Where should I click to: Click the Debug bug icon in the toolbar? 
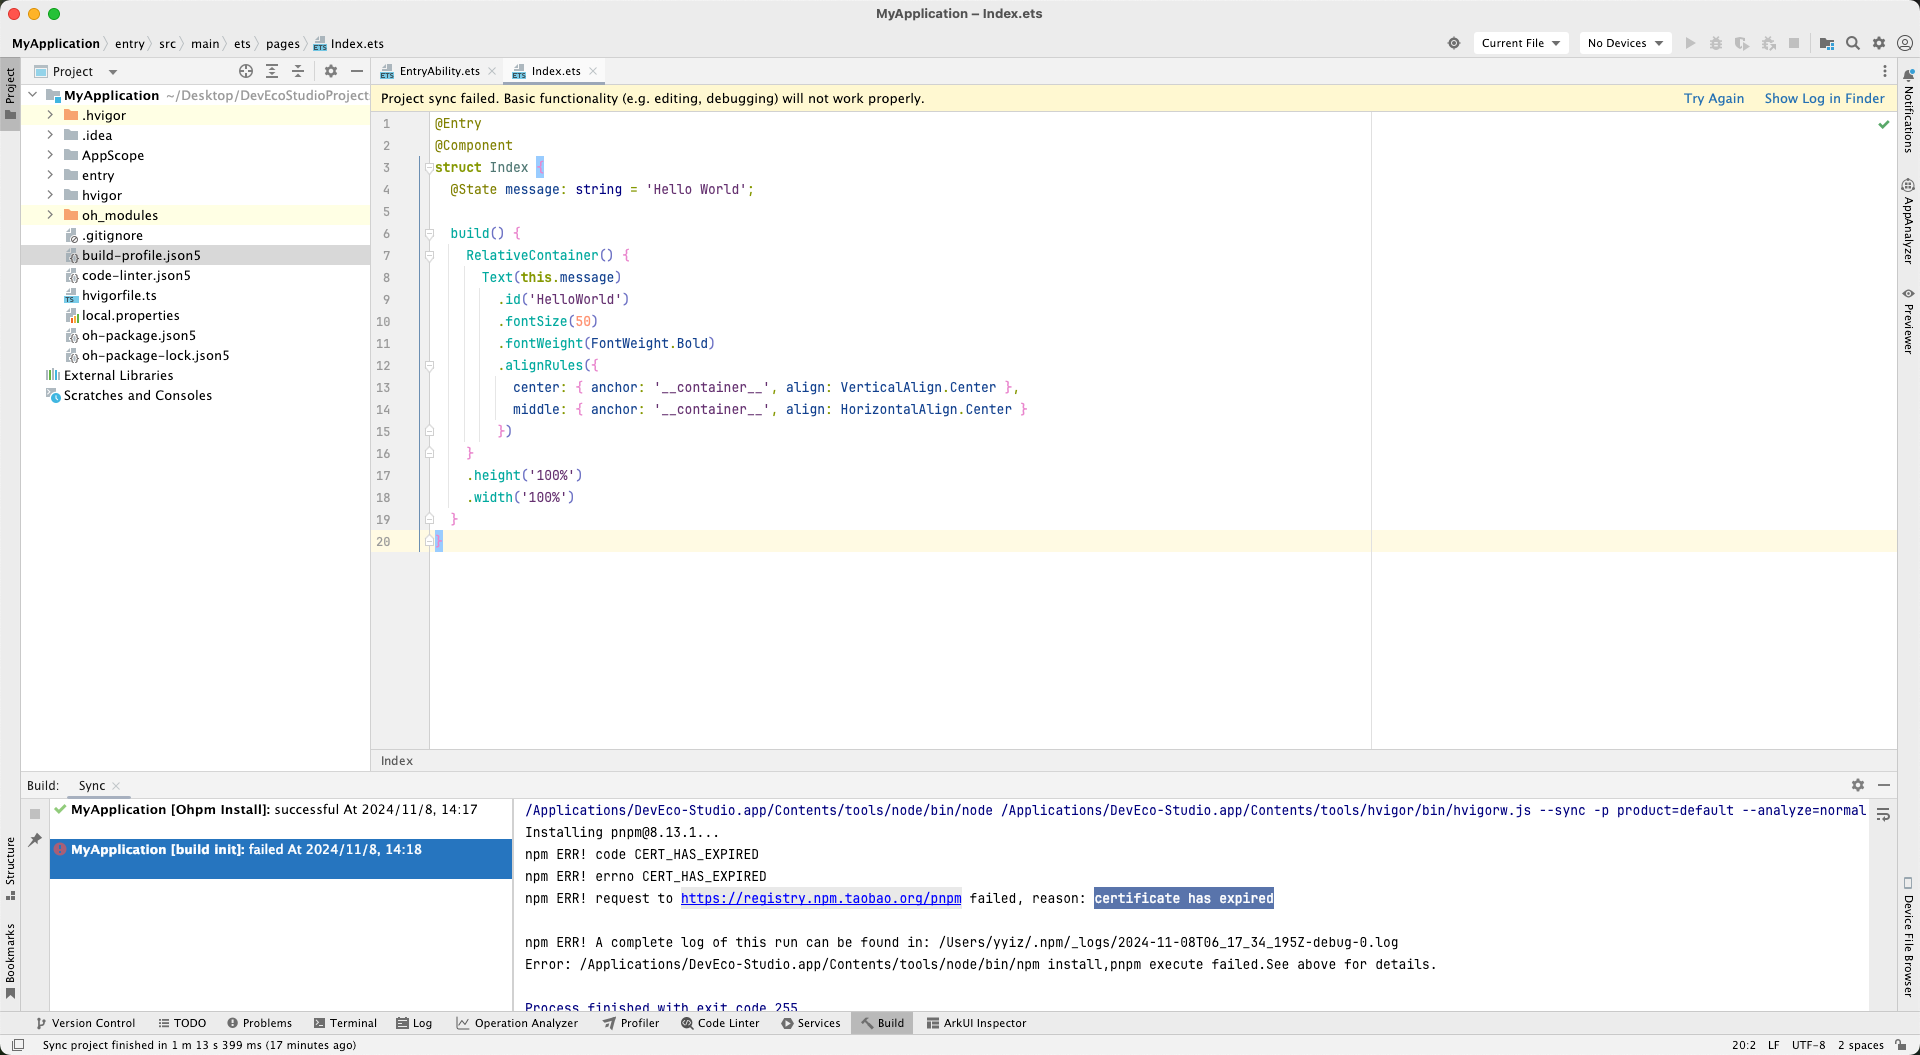[x=1716, y=43]
